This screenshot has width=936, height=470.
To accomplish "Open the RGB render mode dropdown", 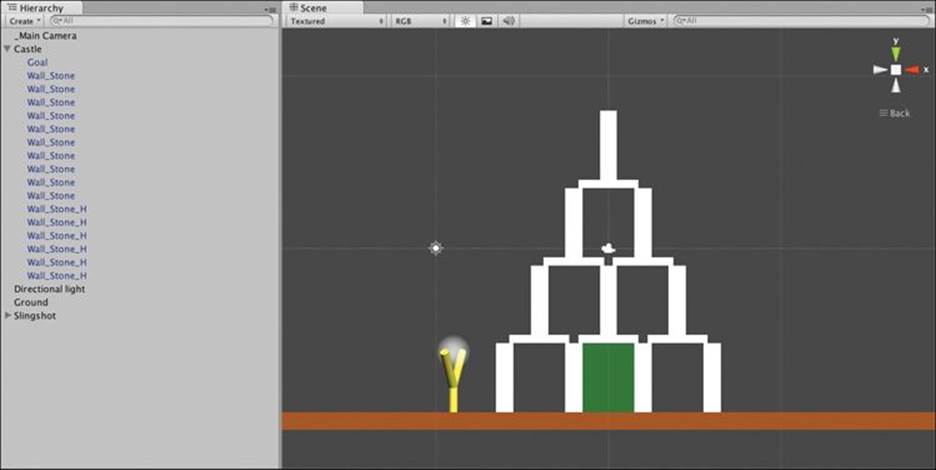I will click(x=420, y=21).
